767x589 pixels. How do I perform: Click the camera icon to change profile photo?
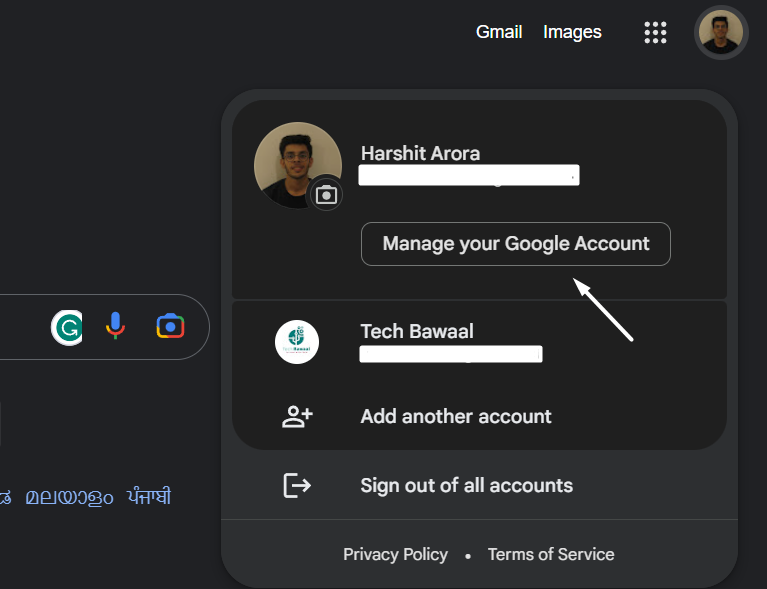pos(325,194)
